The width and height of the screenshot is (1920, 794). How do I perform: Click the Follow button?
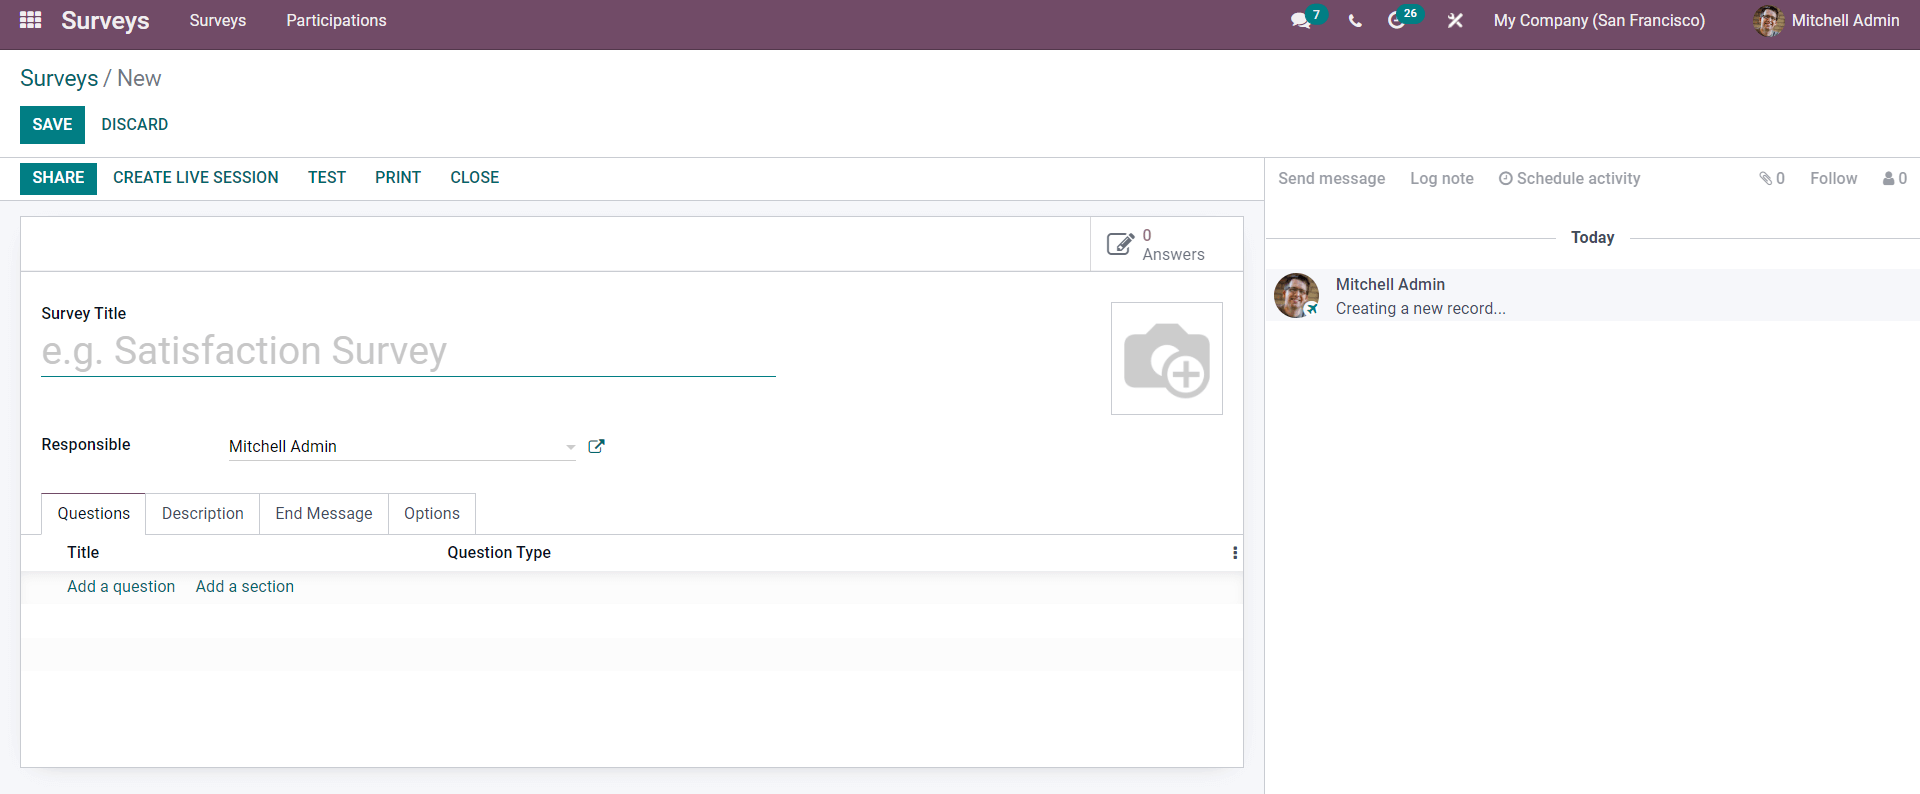[x=1833, y=178]
